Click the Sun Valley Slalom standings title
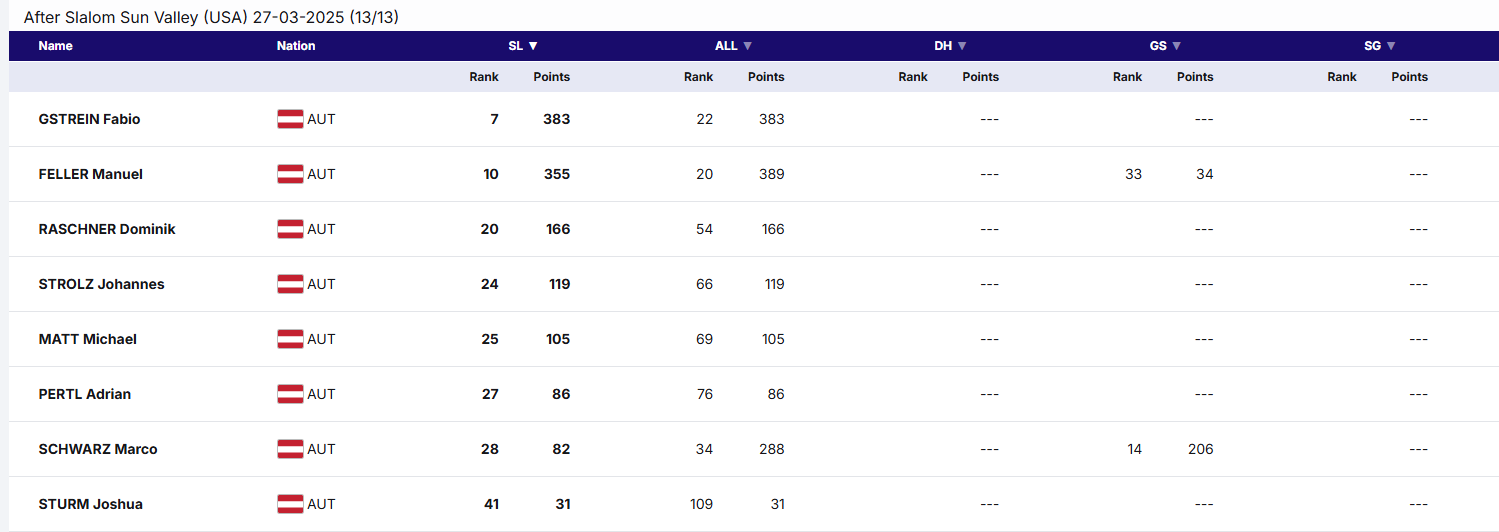1499x532 pixels. 212,17
